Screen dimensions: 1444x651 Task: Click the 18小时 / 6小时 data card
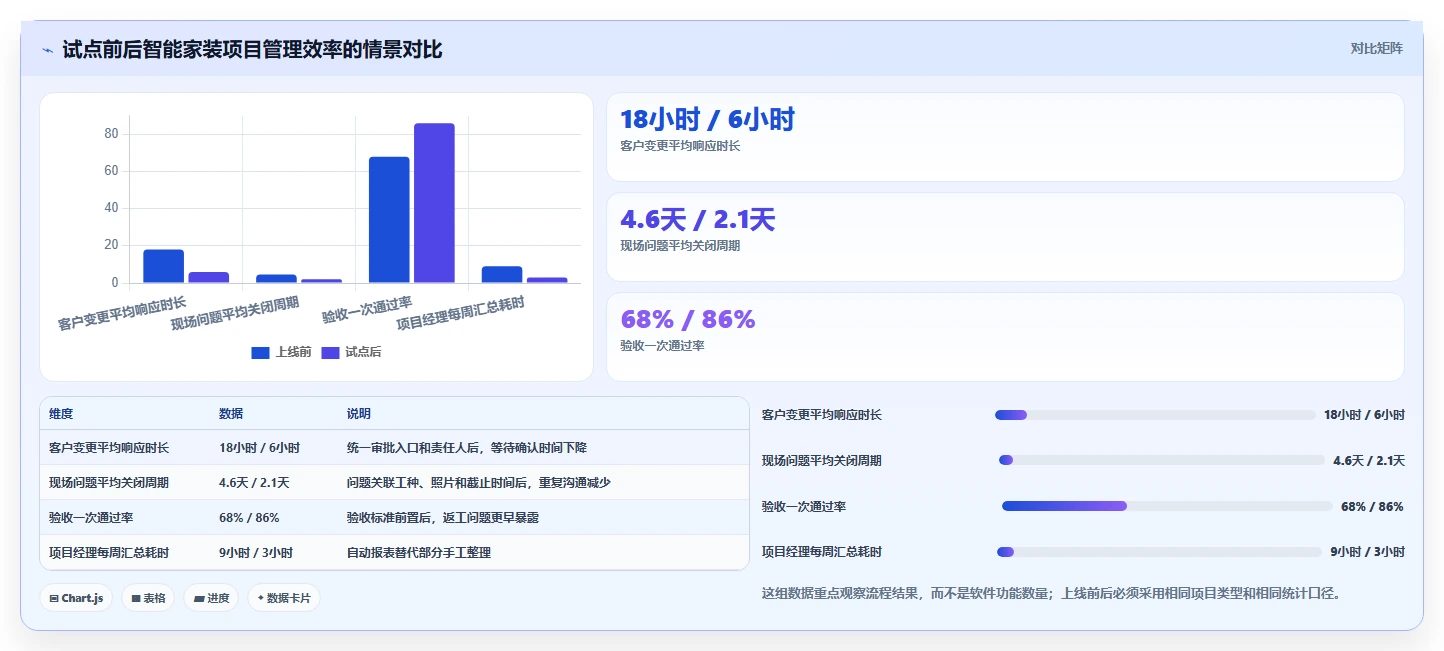coord(1005,137)
